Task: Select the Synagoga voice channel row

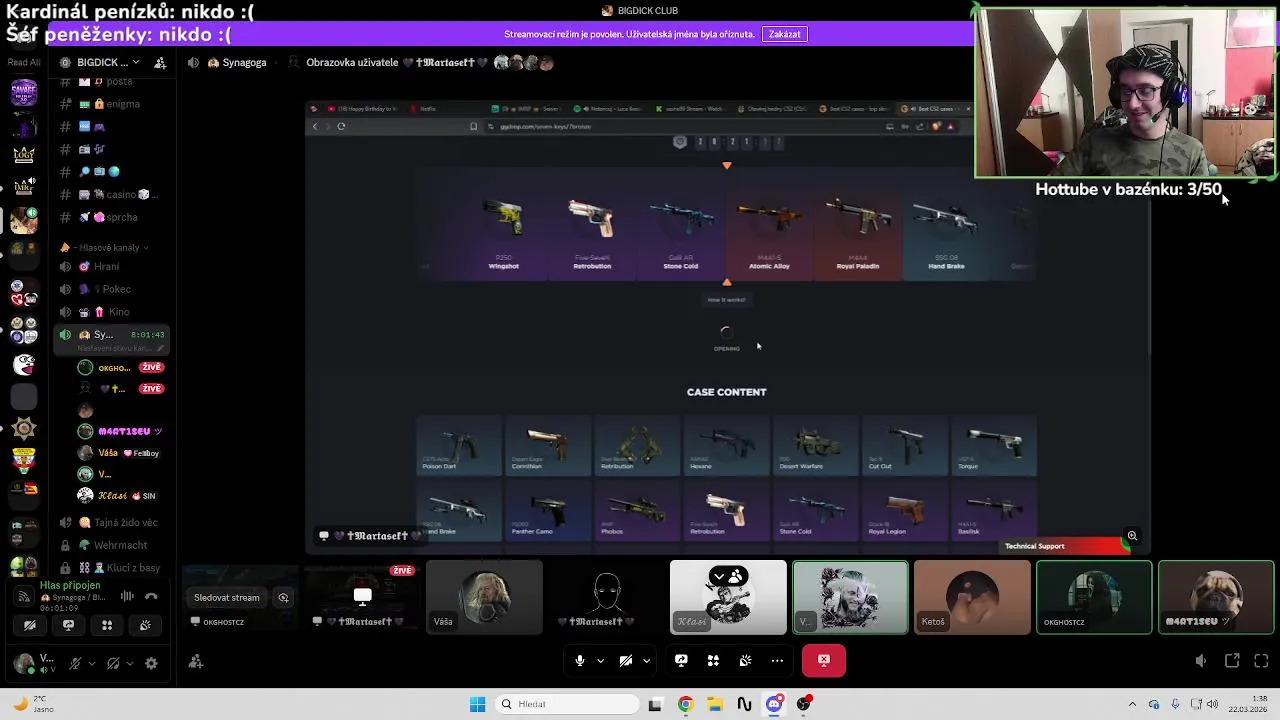Action: pyautogui.click(x=110, y=339)
